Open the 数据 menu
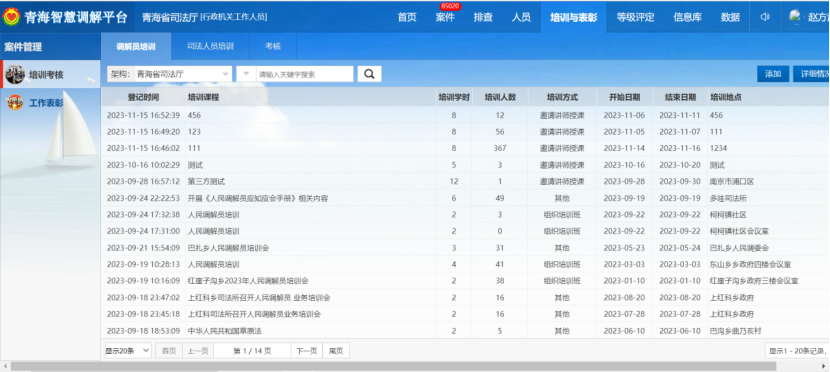 click(x=730, y=17)
